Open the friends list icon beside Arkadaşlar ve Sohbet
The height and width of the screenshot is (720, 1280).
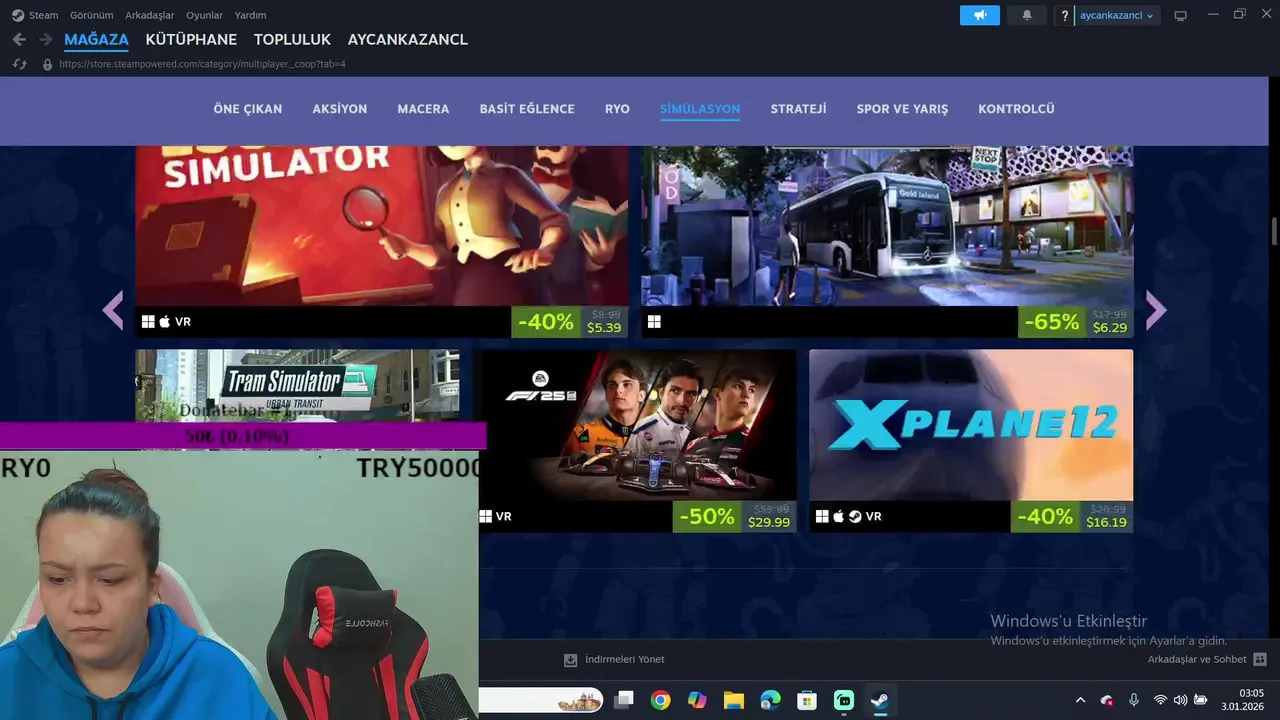click(1260, 660)
